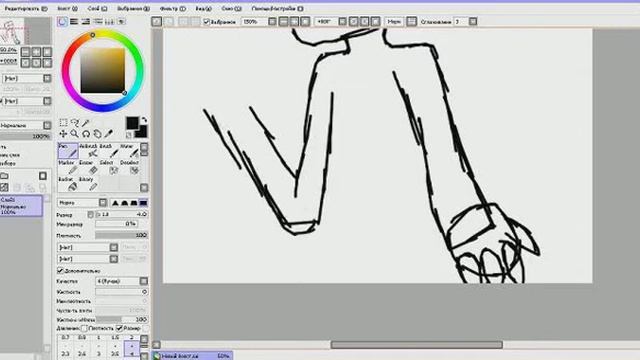Open the Фильтр menu
Viewport: 640px width, 360px height.
[x=173, y=9]
